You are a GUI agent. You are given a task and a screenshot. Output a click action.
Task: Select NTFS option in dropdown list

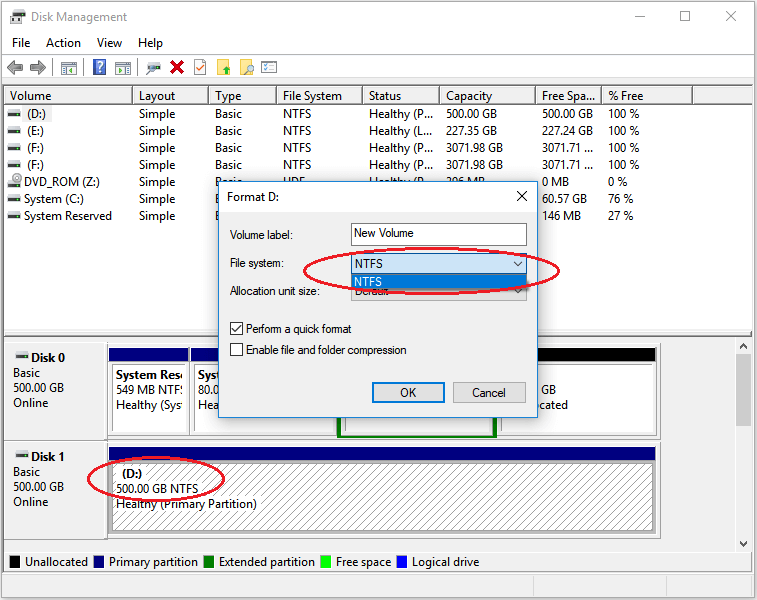coord(438,281)
